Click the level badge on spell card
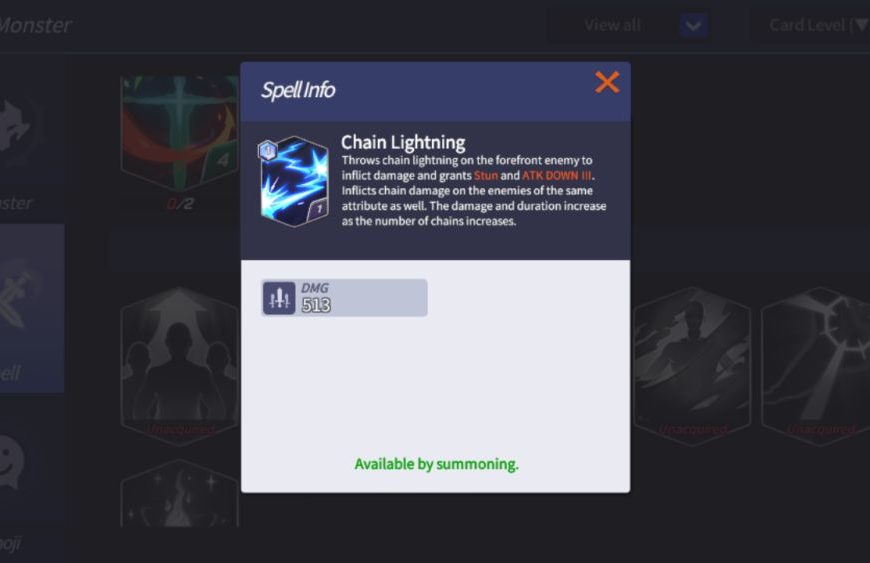Image resolution: width=870 pixels, height=563 pixels. point(268,150)
